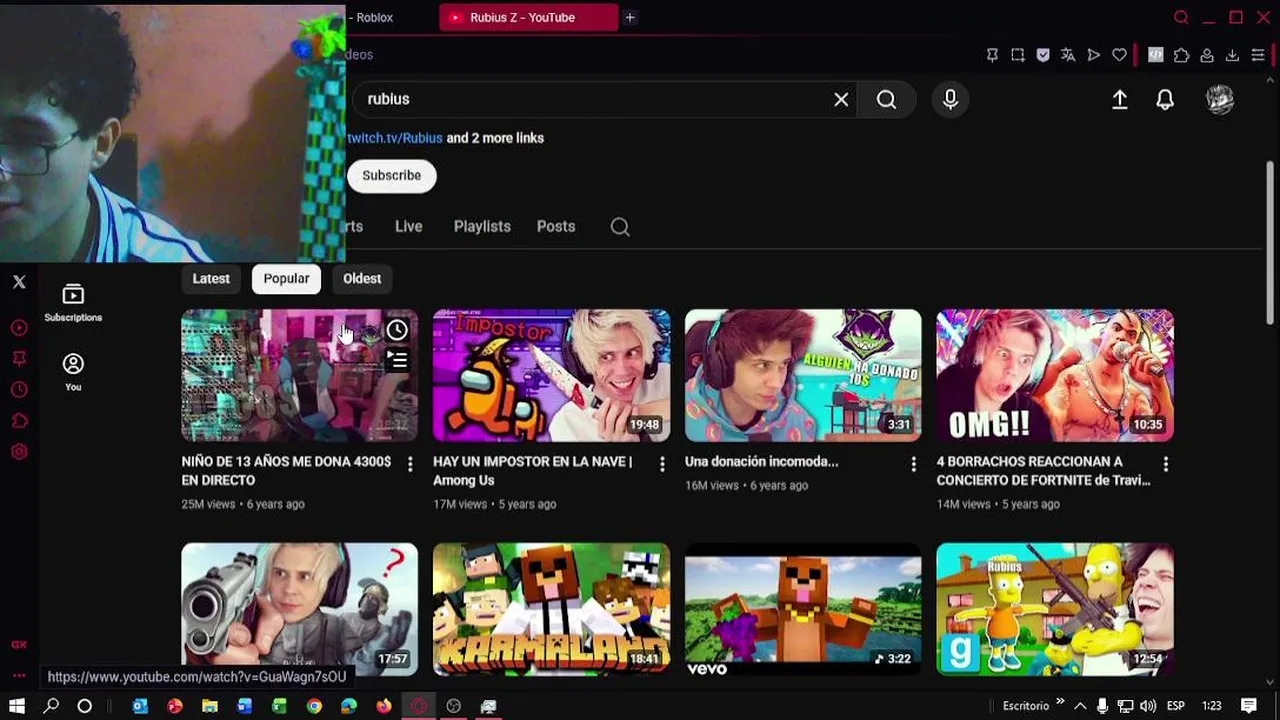Image resolution: width=1280 pixels, height=720 pixels.
Task: Show hidden system tray icons
Action: coord(1080,706)
